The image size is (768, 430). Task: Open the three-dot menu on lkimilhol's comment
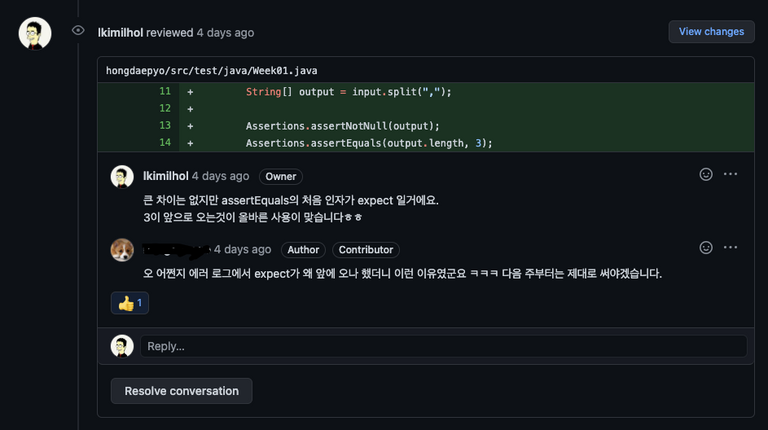pyautogui.click(x=730, y=174)
